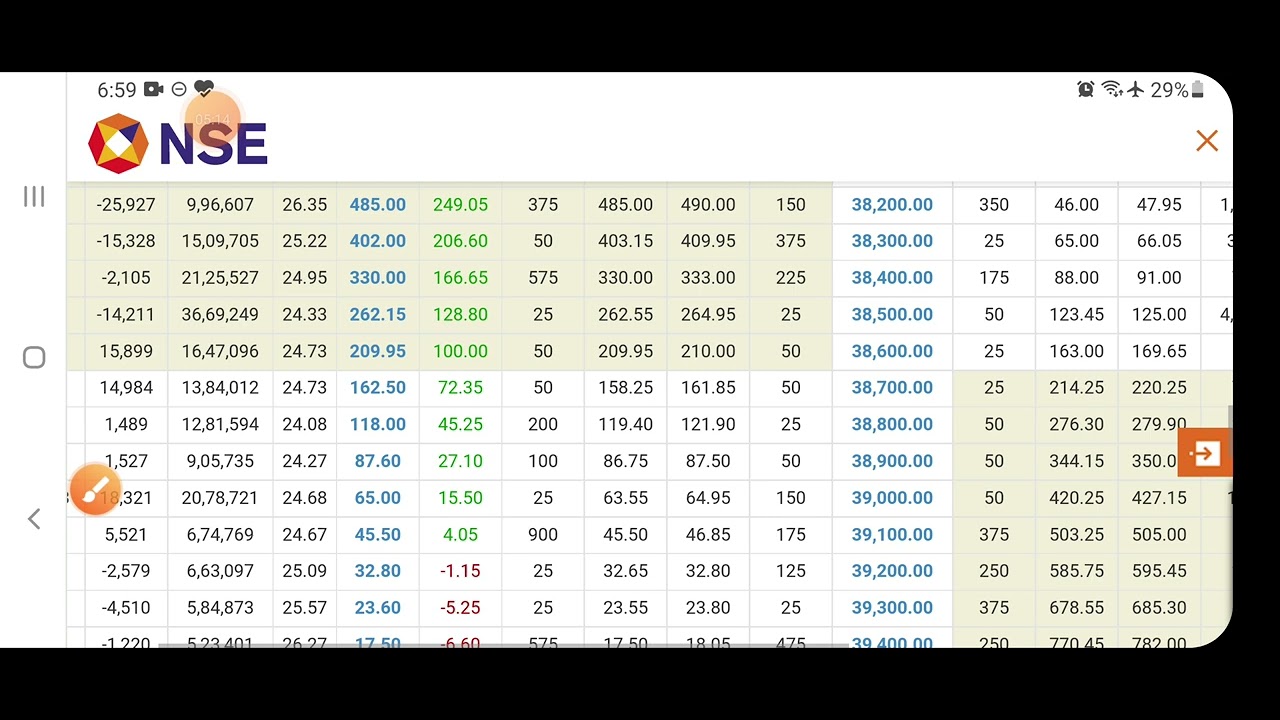1280x720 pixels.
Task: Click call LTP 118.00
Action: pyautogui.click(x=378, y=424)
